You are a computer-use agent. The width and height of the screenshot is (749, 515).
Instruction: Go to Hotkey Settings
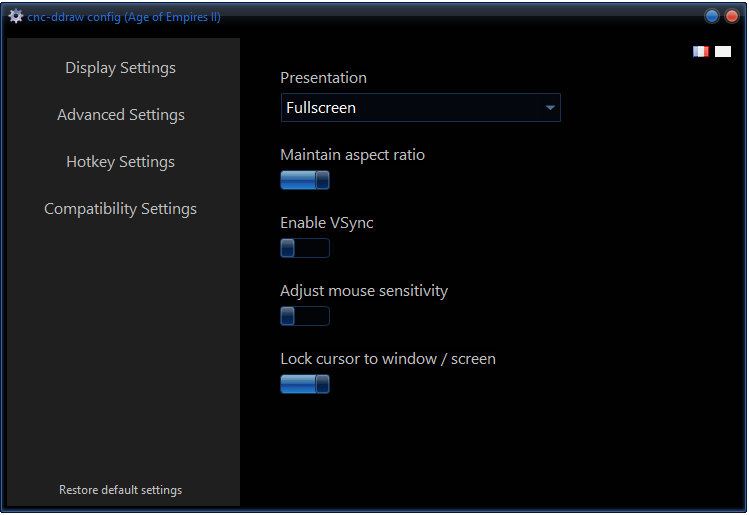(120, 162)
